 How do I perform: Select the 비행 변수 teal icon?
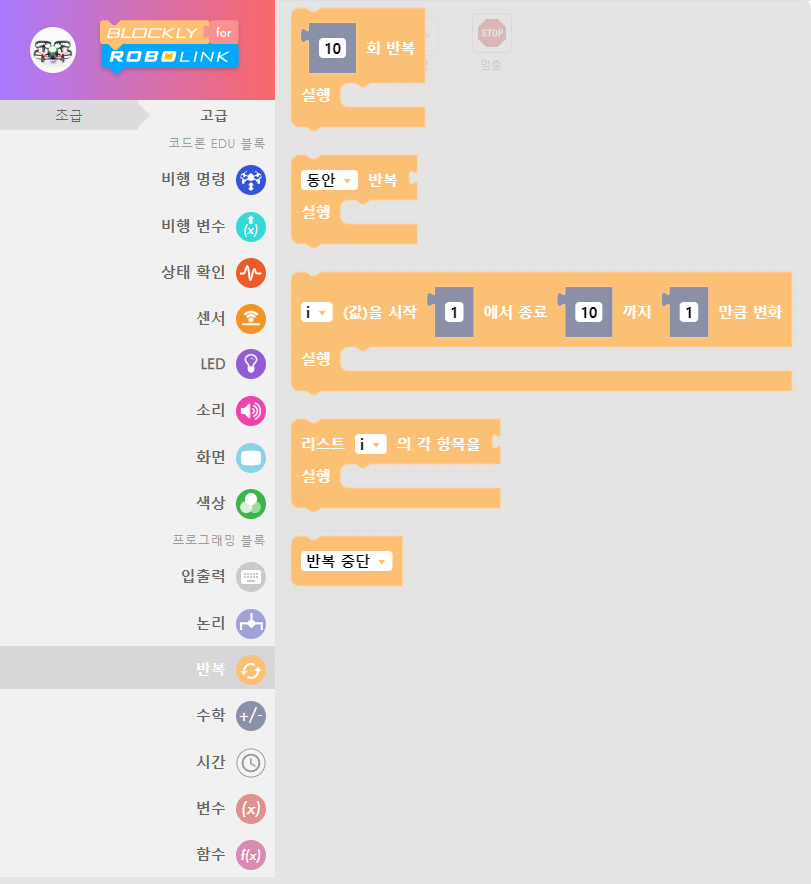[250, 226]
